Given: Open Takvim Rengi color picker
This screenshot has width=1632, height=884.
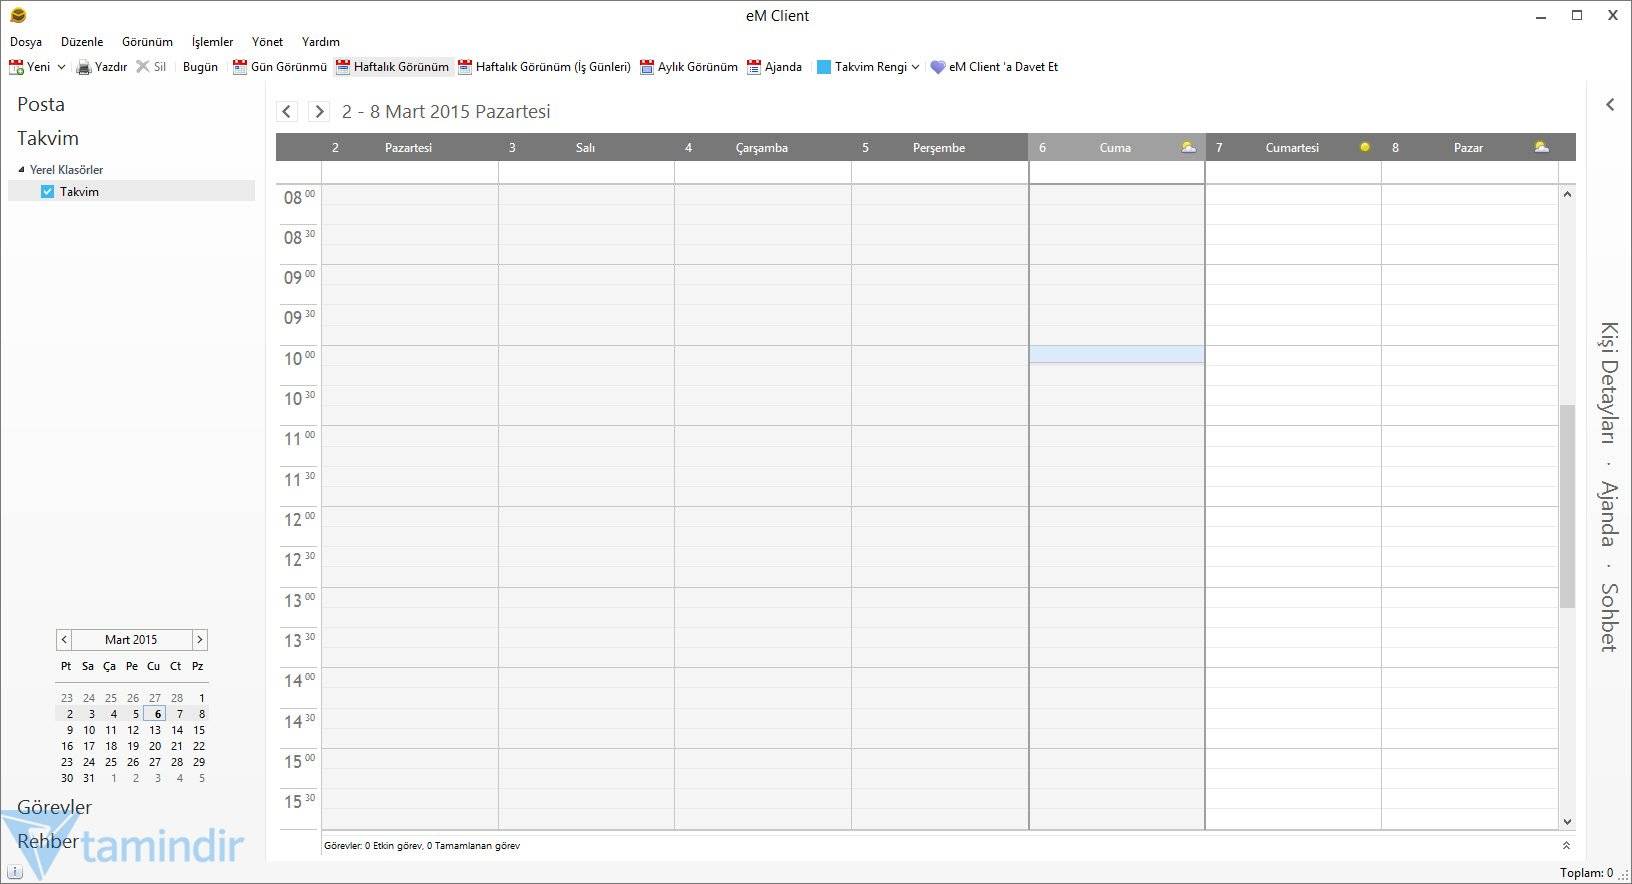Looking at the screenshot, I should click(867, 67).
